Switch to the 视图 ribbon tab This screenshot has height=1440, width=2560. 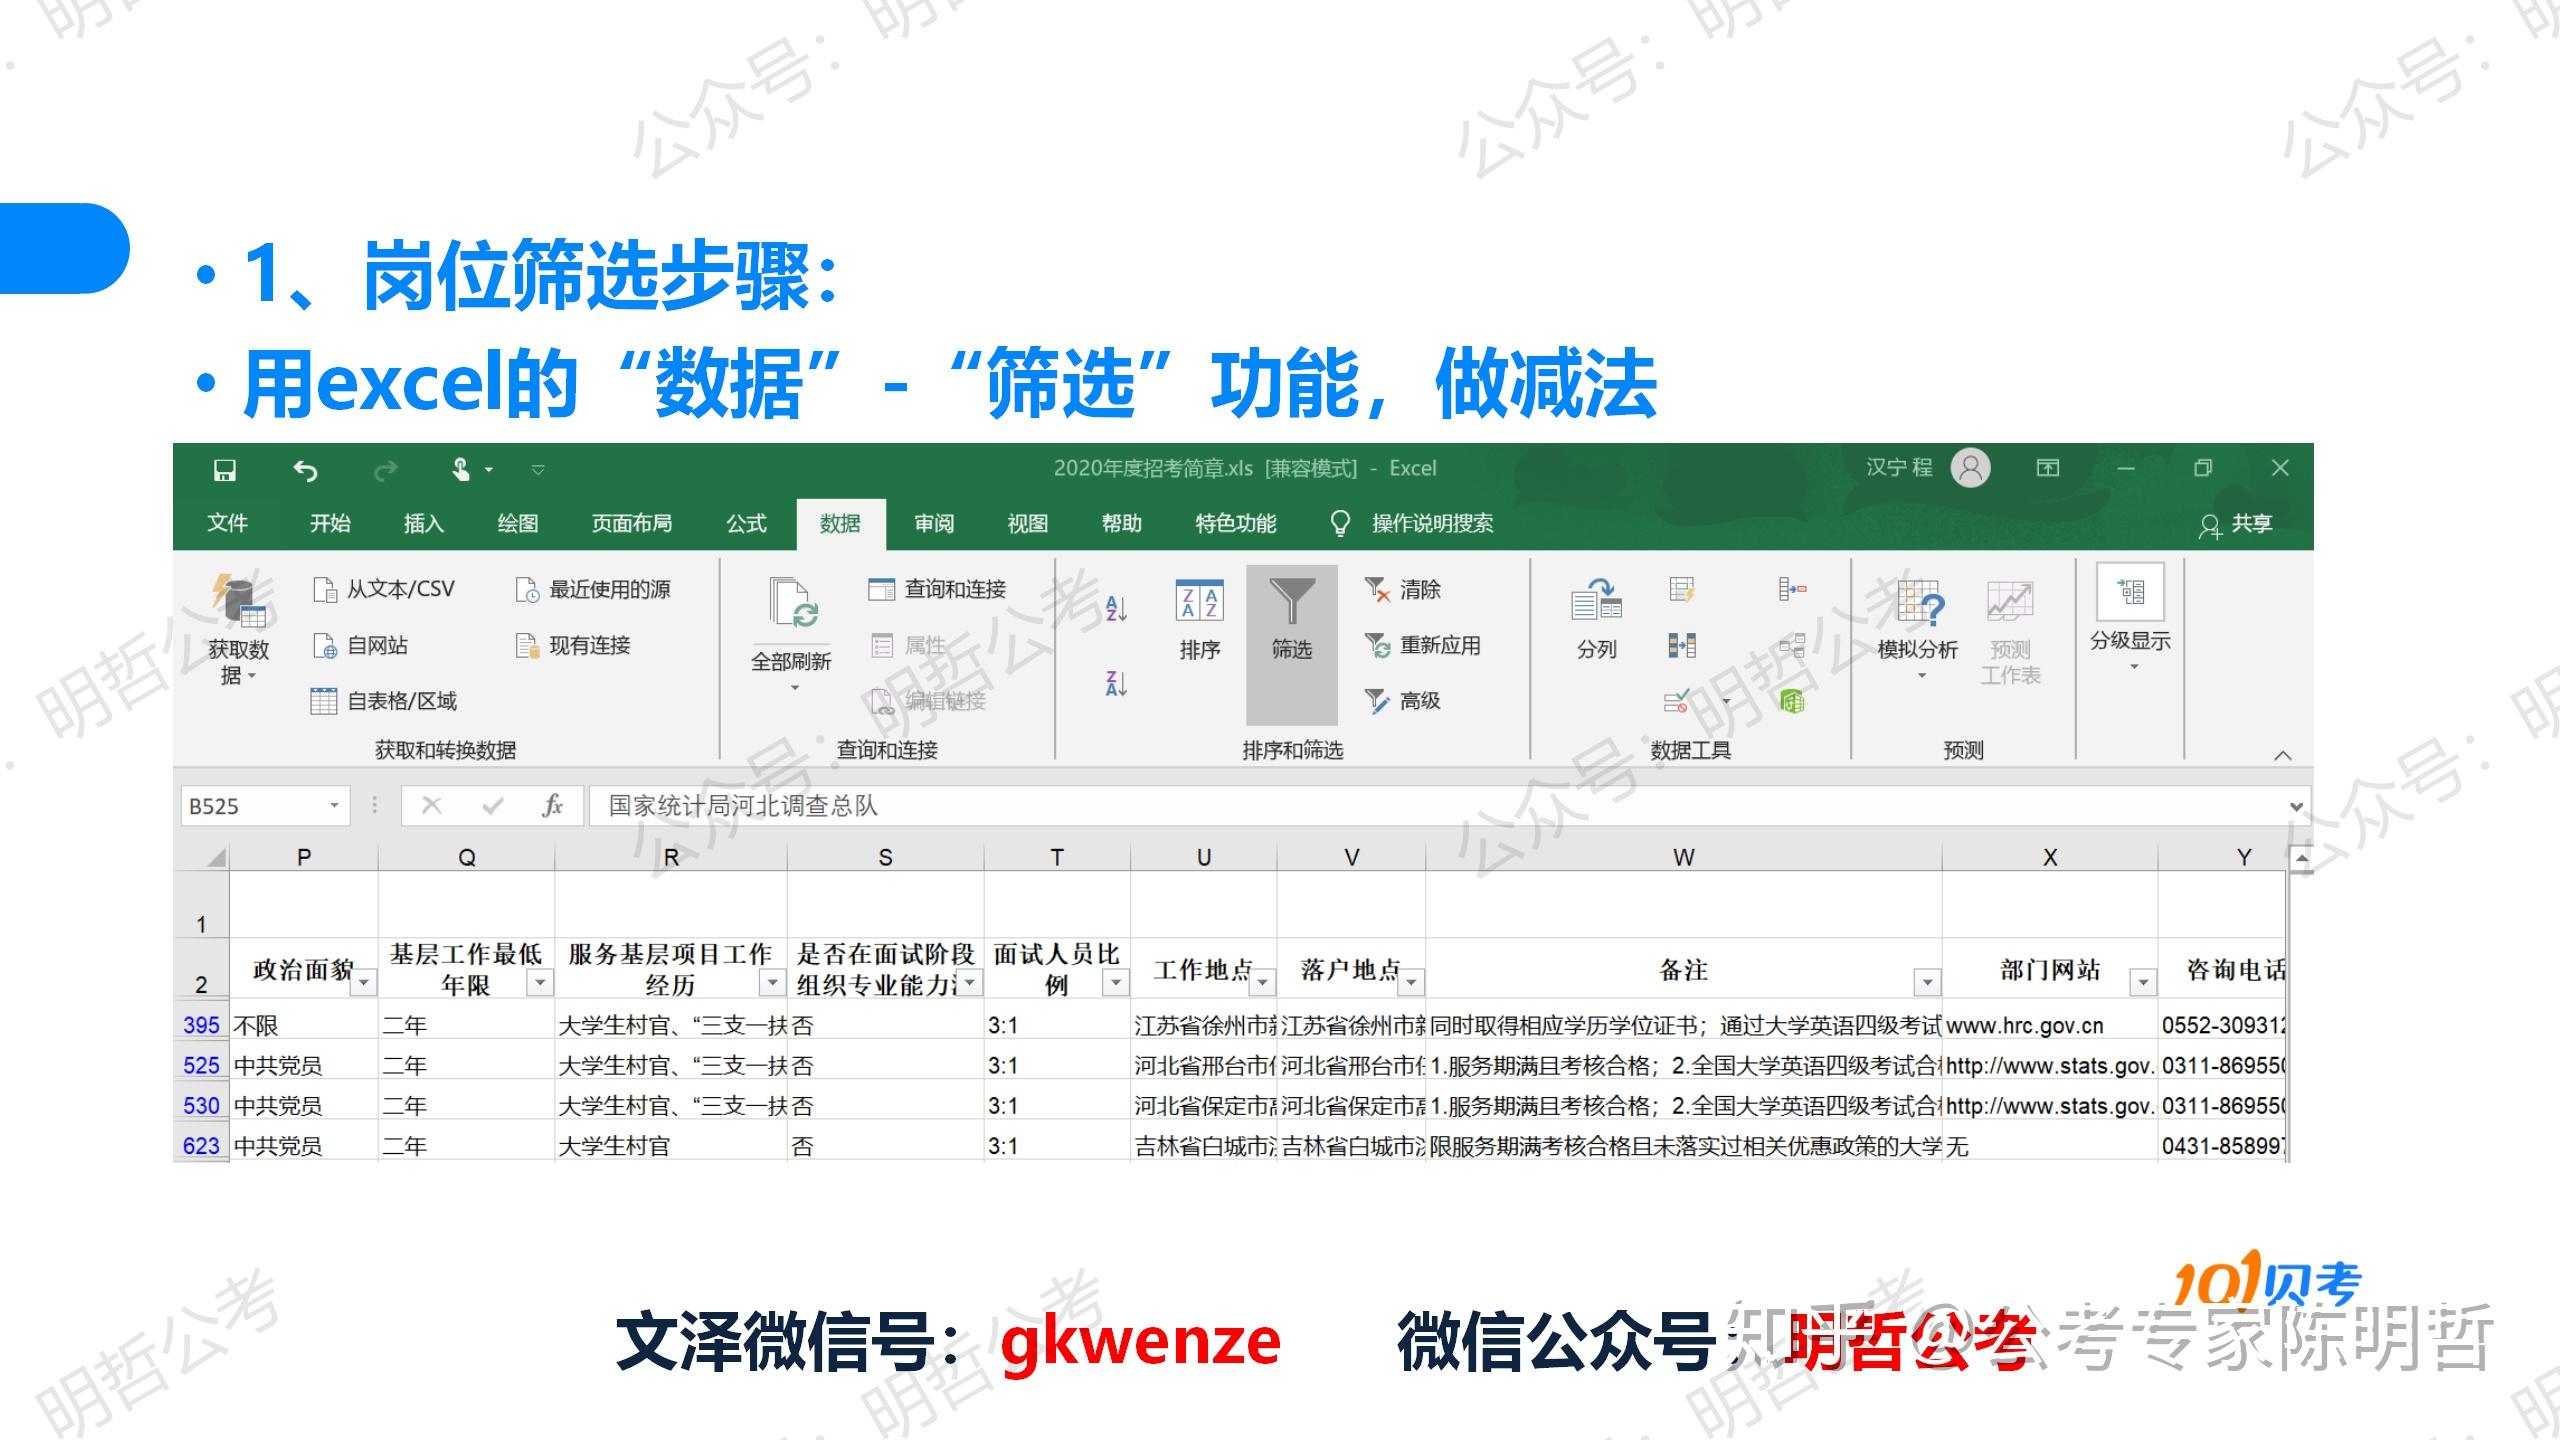pyautogui.click(x=1027, y=523)
